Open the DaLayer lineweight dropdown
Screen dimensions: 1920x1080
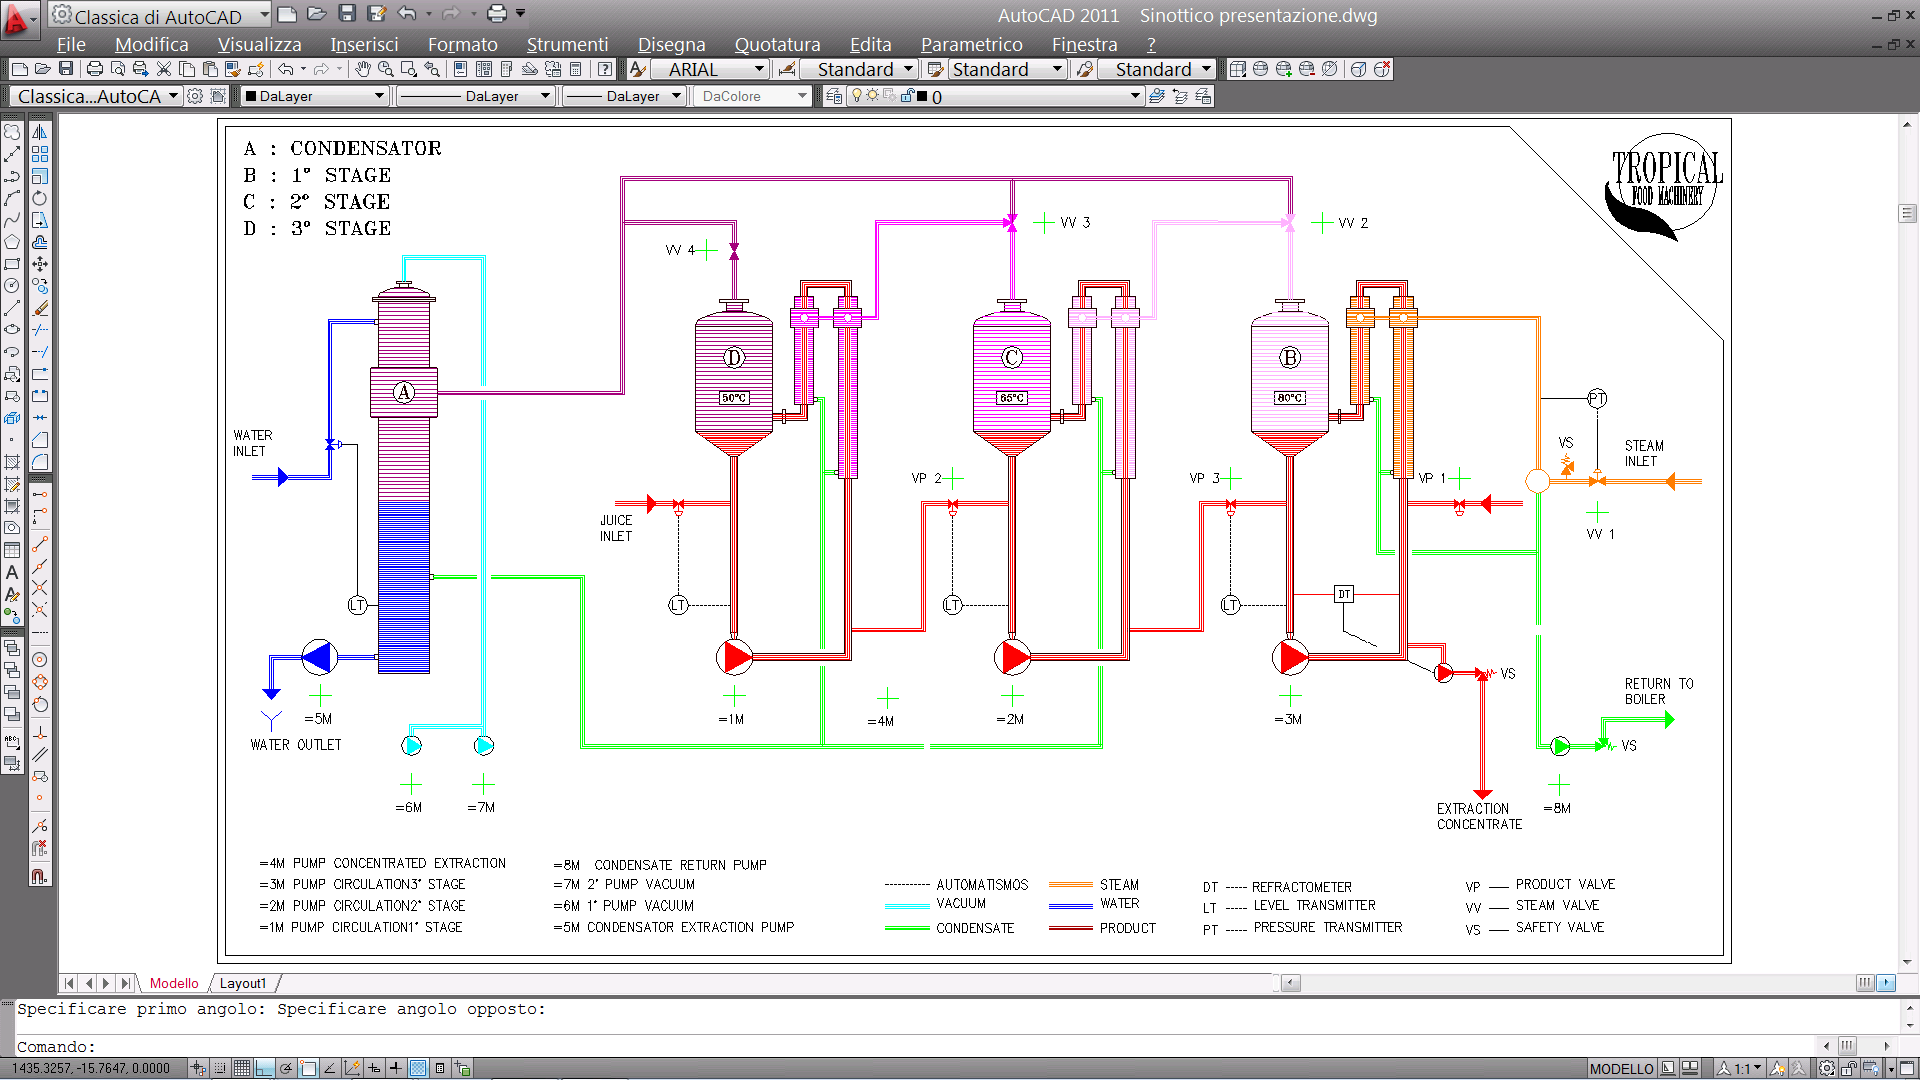coord(623,96)
